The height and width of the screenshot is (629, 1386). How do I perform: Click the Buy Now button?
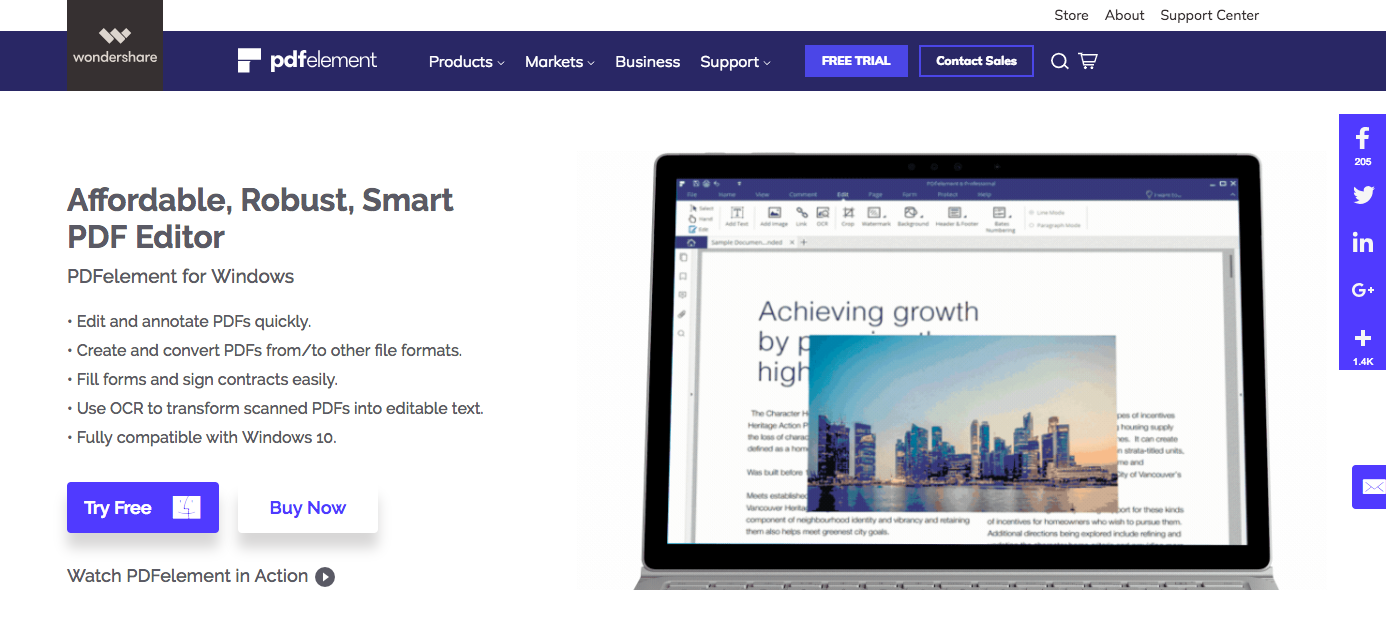pyautogui.click(x=308, y=508)
